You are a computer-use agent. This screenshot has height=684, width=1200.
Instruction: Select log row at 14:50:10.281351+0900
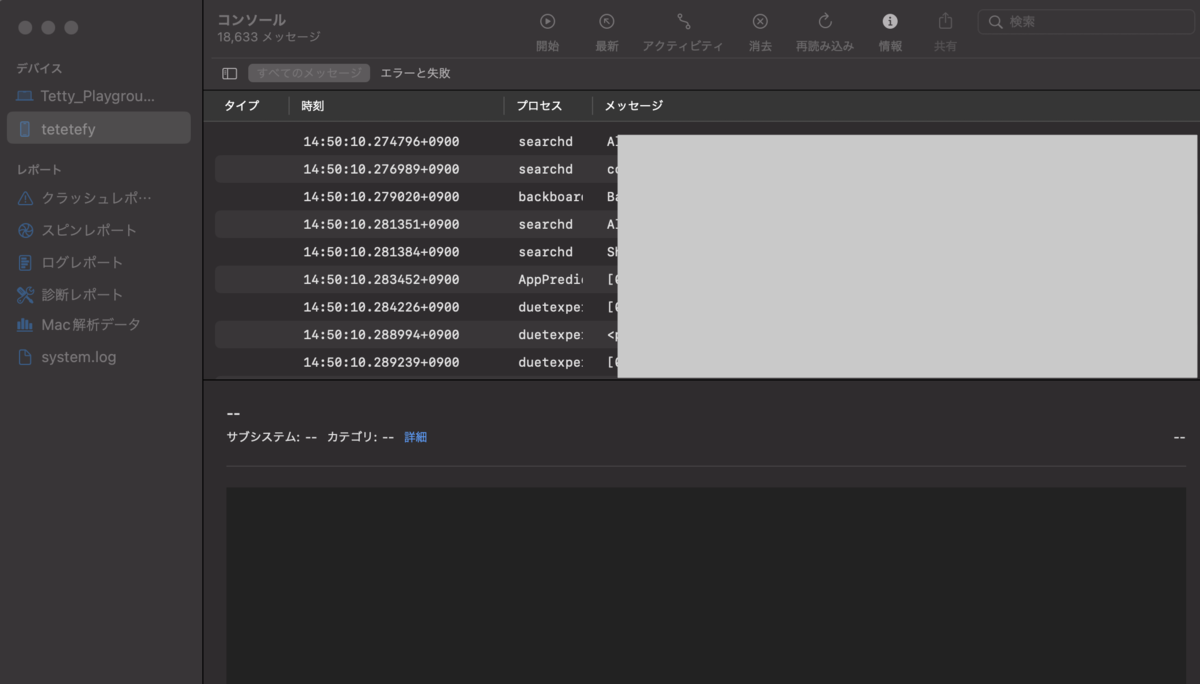click(x=706, y=224)
